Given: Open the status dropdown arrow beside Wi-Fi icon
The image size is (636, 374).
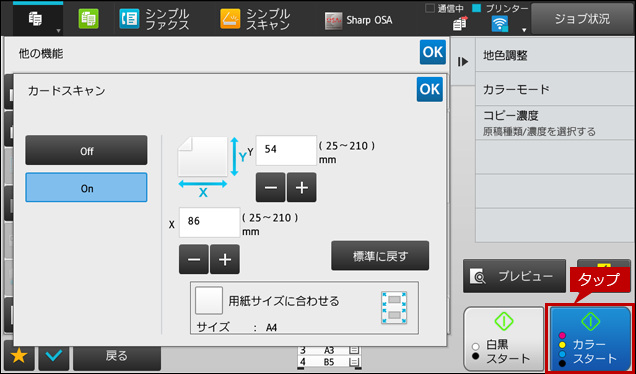Looking at the screenshot, I should 524,30.
